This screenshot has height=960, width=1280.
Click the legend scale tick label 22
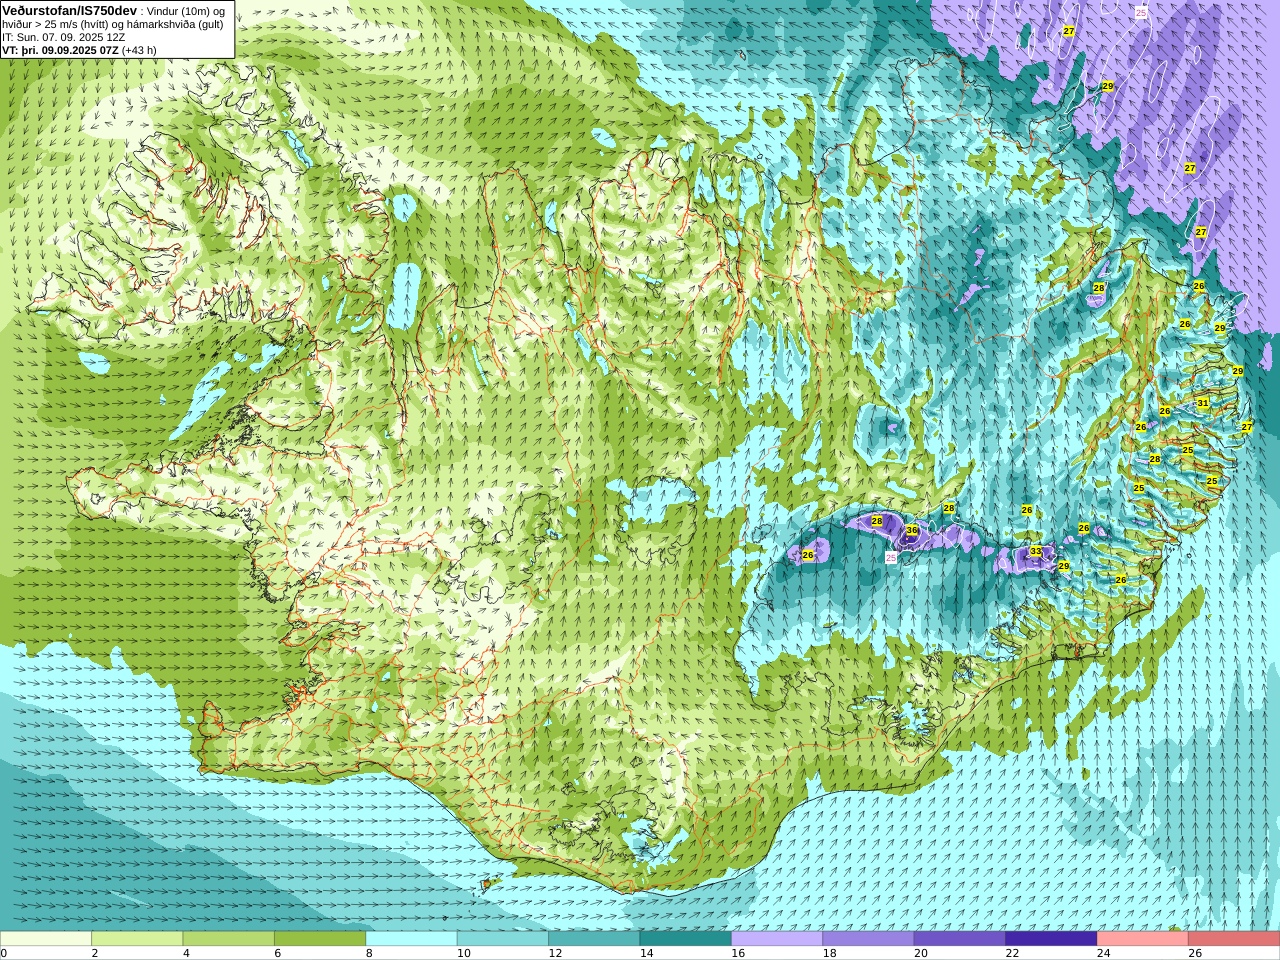(x=1012, y=953)
